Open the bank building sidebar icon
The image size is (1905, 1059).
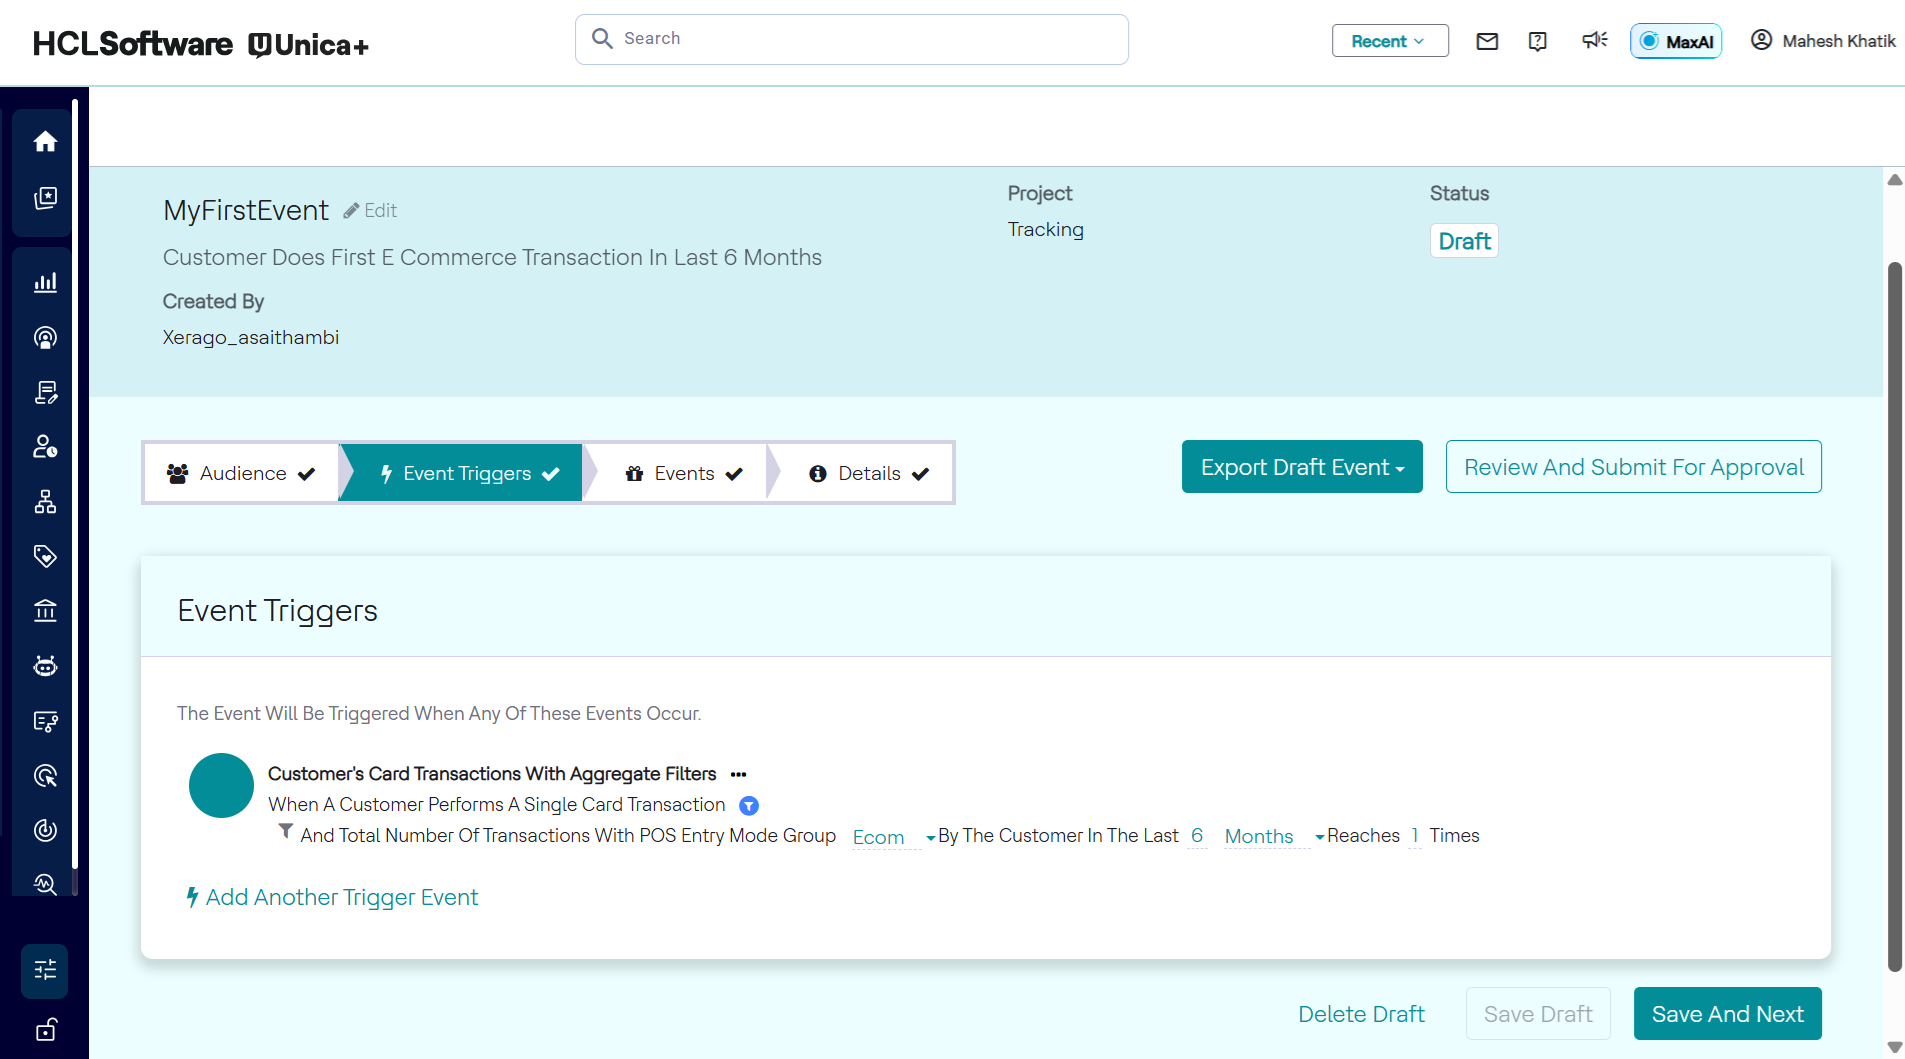click(45, 611)
